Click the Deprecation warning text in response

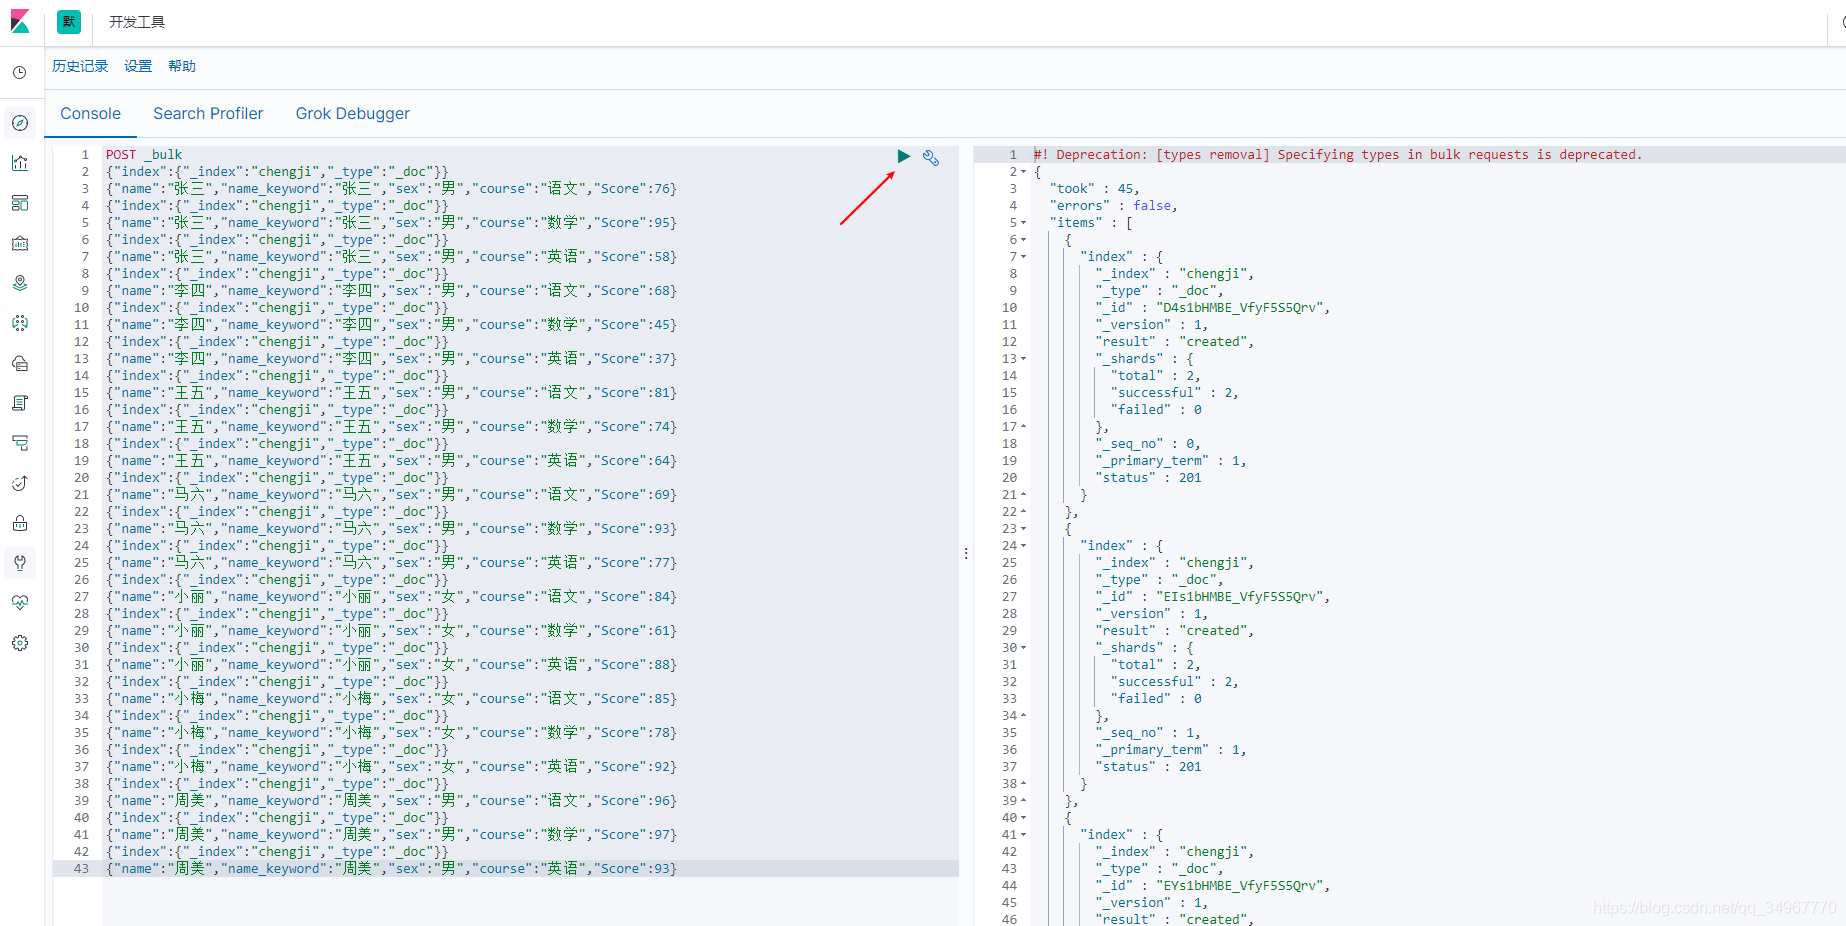coord(1337,155)
